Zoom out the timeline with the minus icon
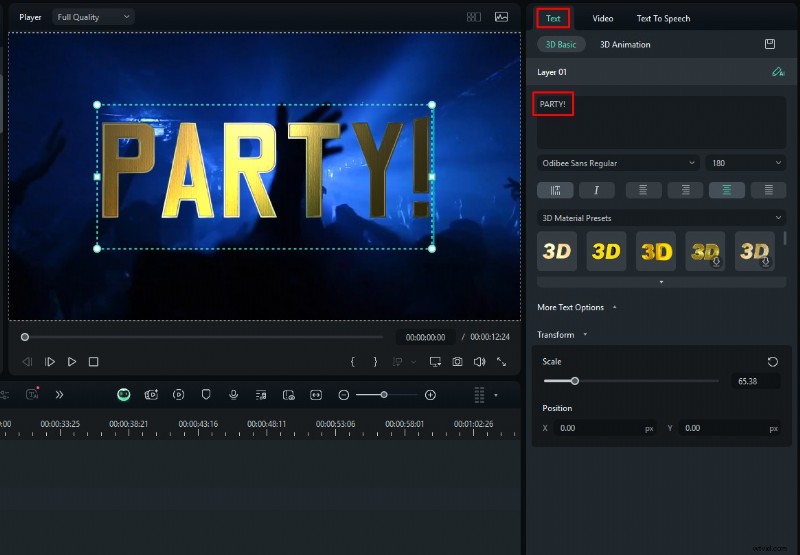The height and width of the screenshot is (555, 800). (344, 395)
